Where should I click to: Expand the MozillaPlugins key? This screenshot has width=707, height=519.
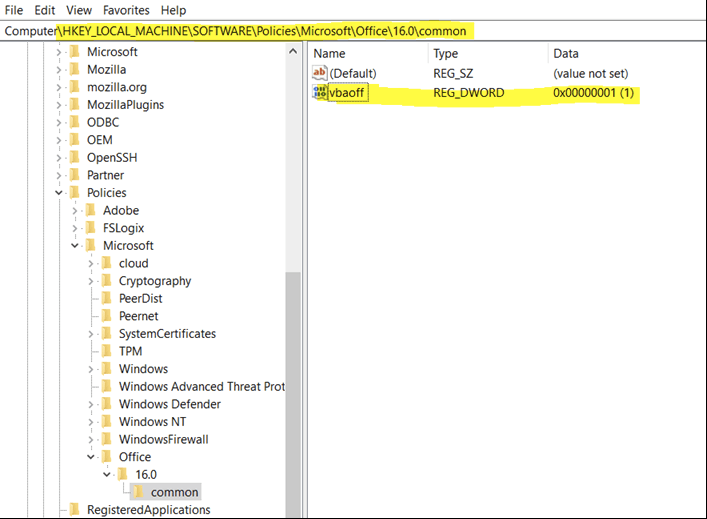pyautogui.click(x=59, y=105)
